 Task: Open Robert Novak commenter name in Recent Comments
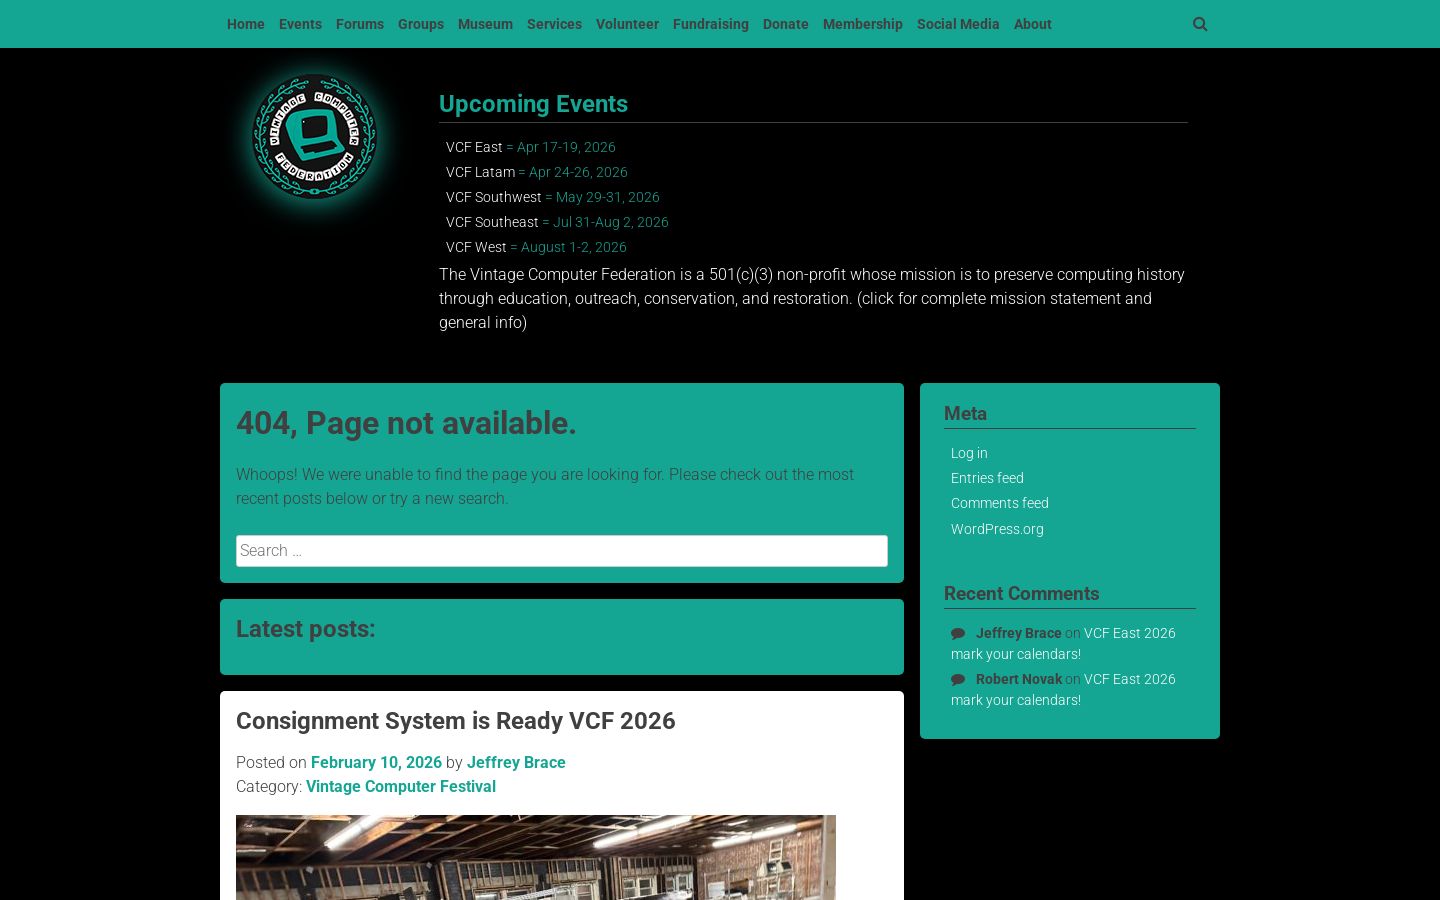1019,679
